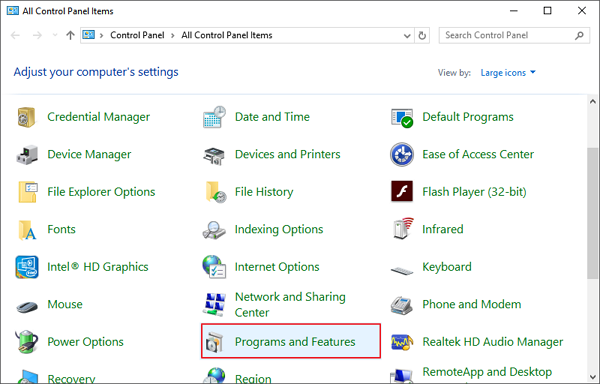Image resolution: width=600 pixels, height=384 pixels.
Task: Open the File Explorer Options link
Action: [x=101, y=192]
